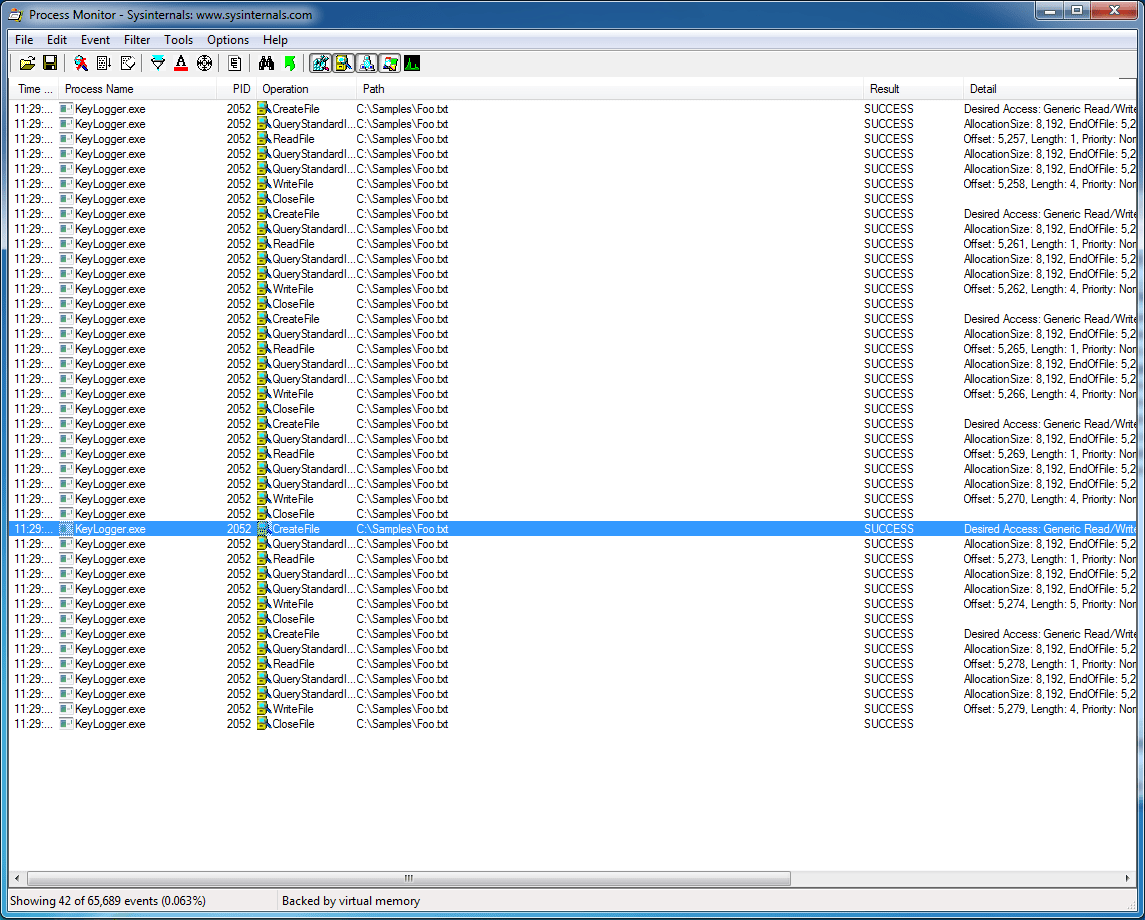Click the Clear display icon

[128, 64]
